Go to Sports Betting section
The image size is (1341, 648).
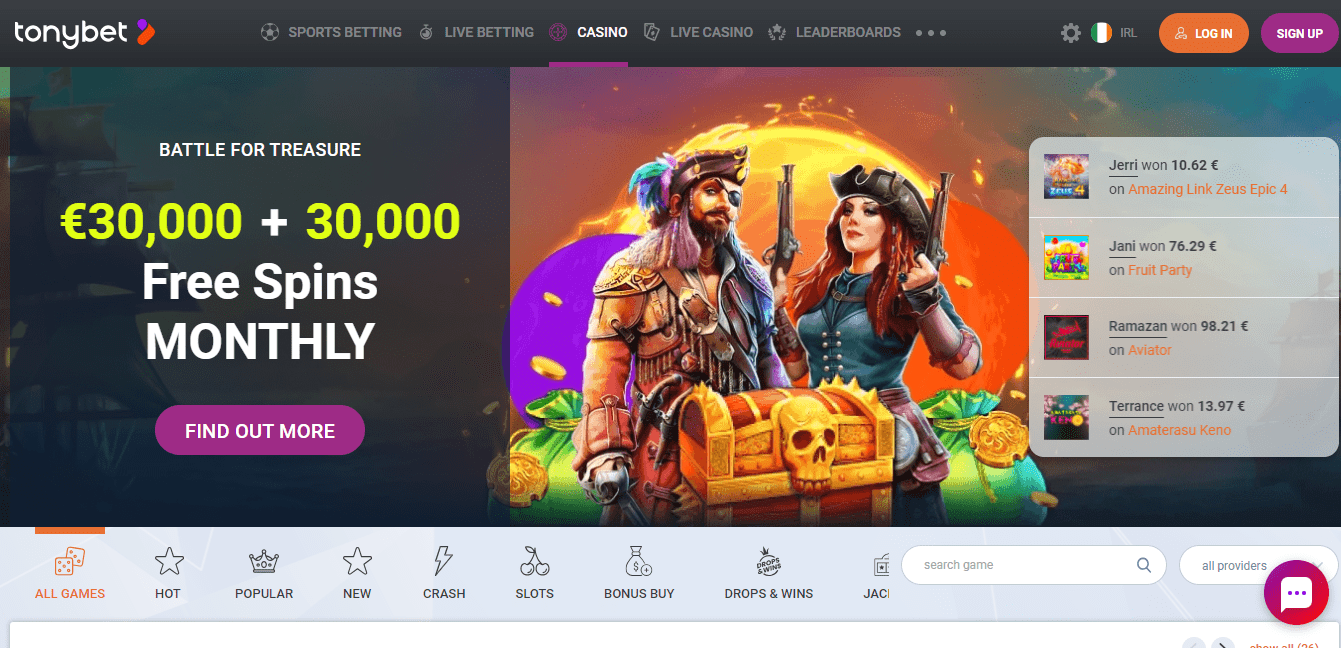(331, 32)
